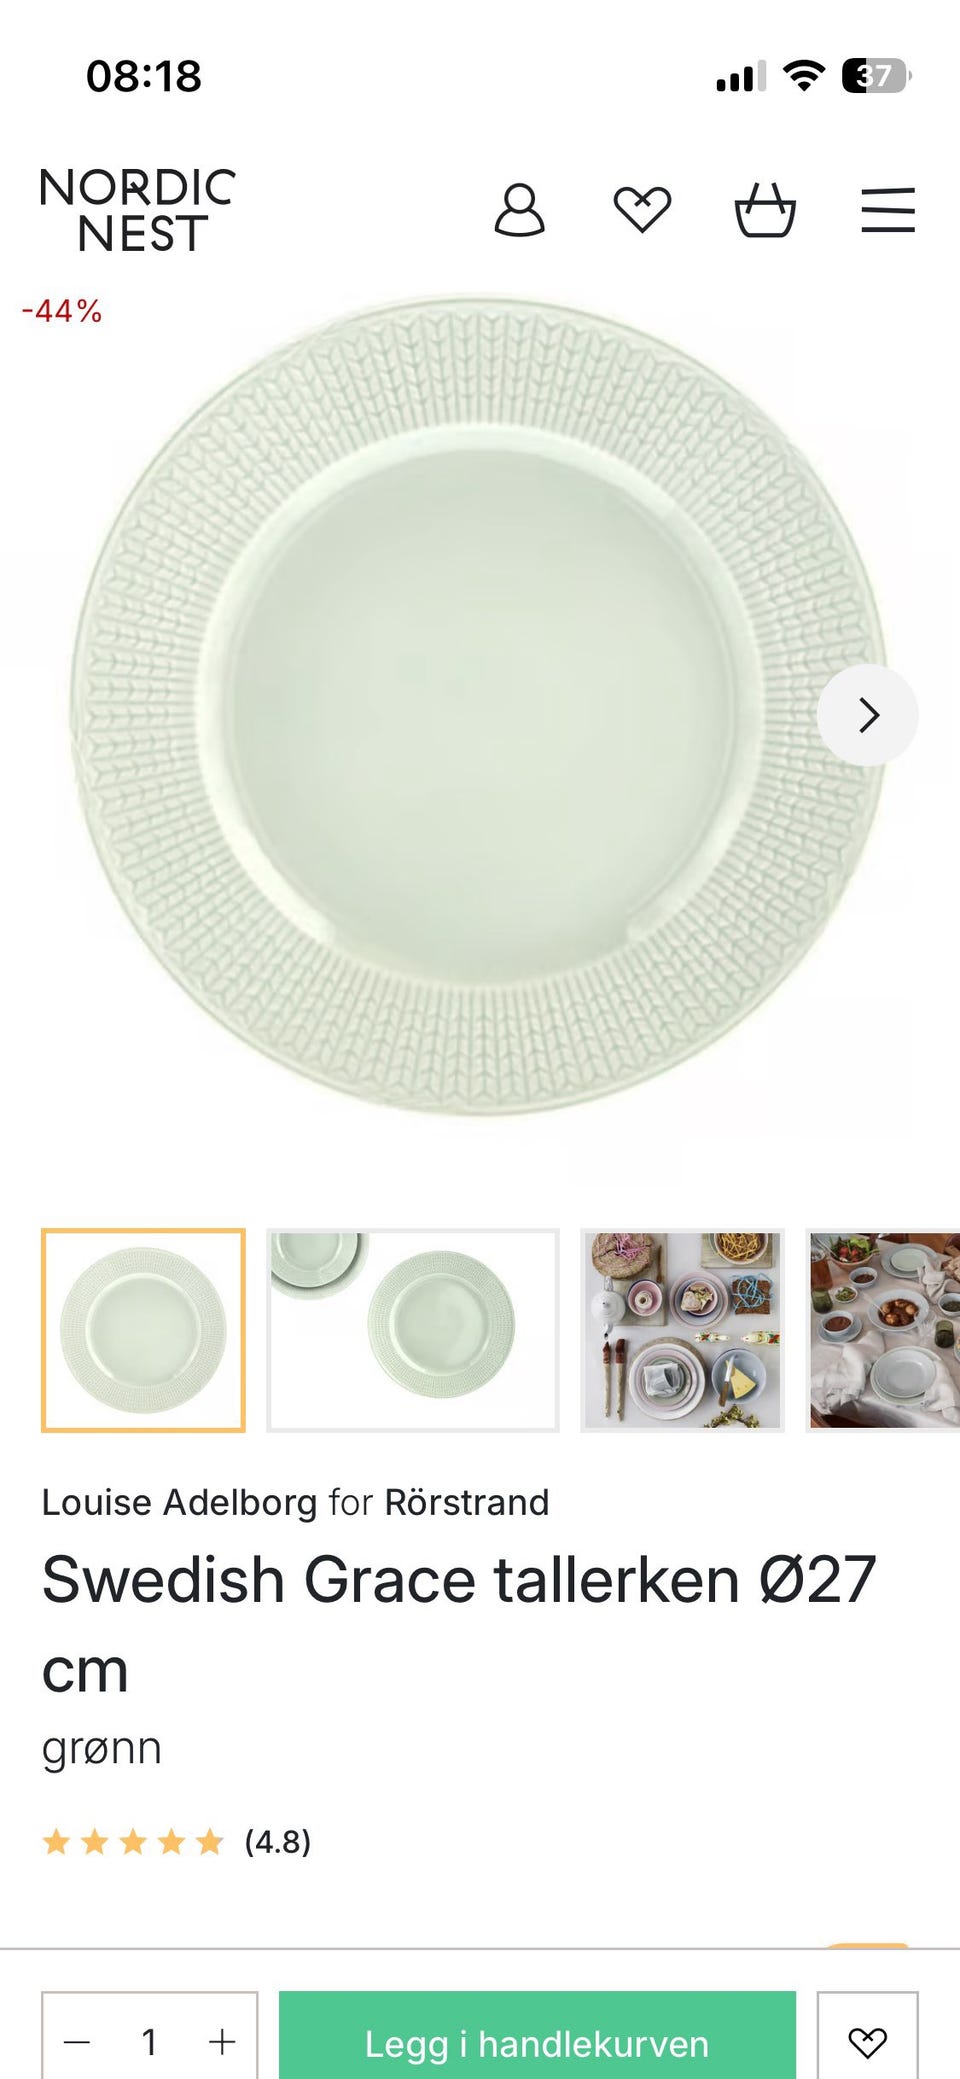960x2079 pixels.
Task: Open the hamburger menu
Action: (888, 210)
